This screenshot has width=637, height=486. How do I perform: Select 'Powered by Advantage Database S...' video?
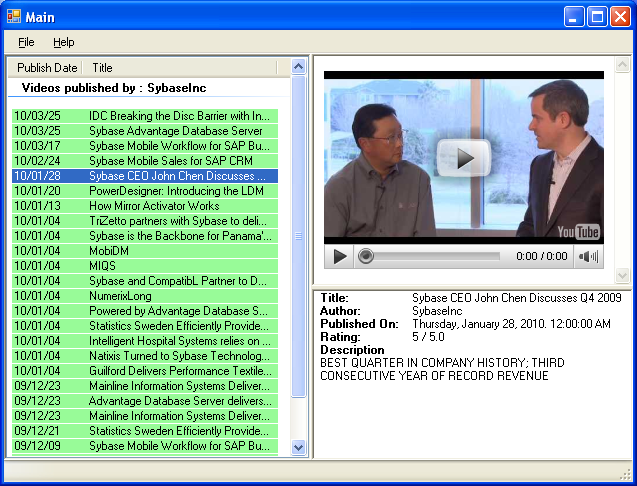pos(145,311)
